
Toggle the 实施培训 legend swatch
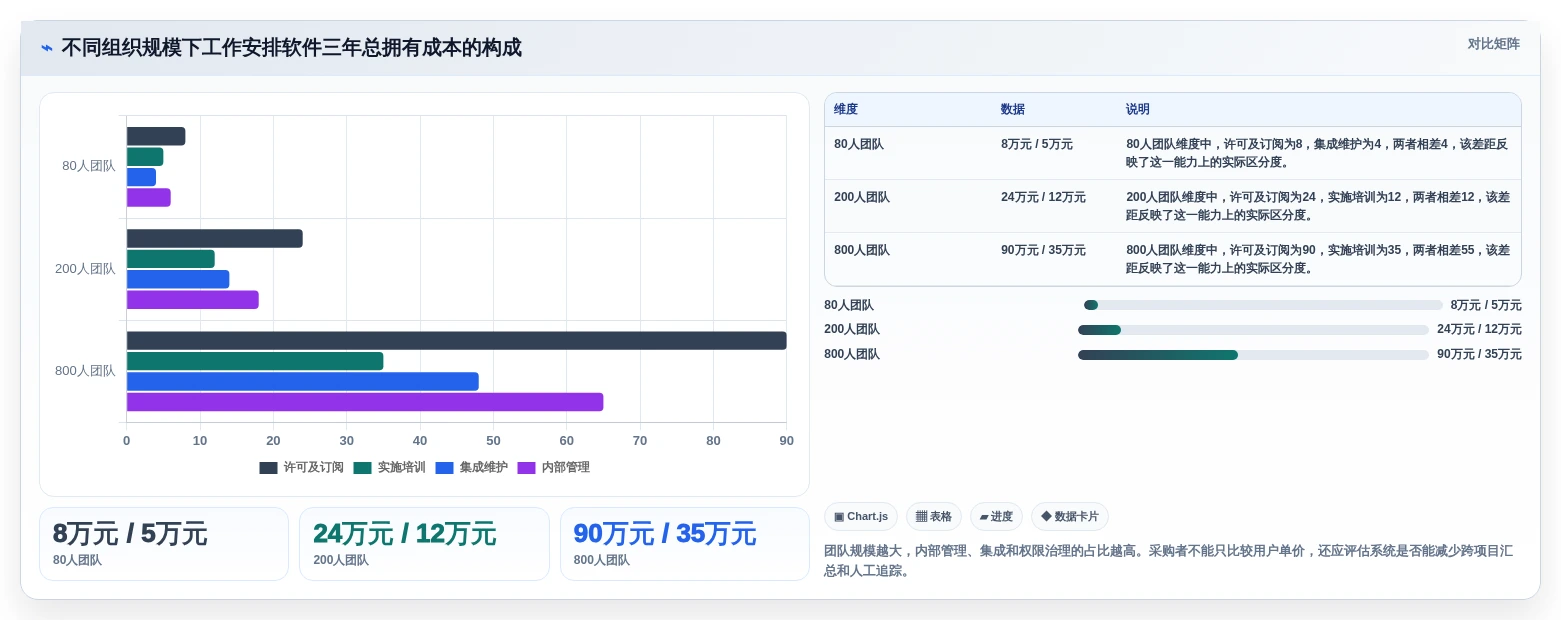coord(362,468)
